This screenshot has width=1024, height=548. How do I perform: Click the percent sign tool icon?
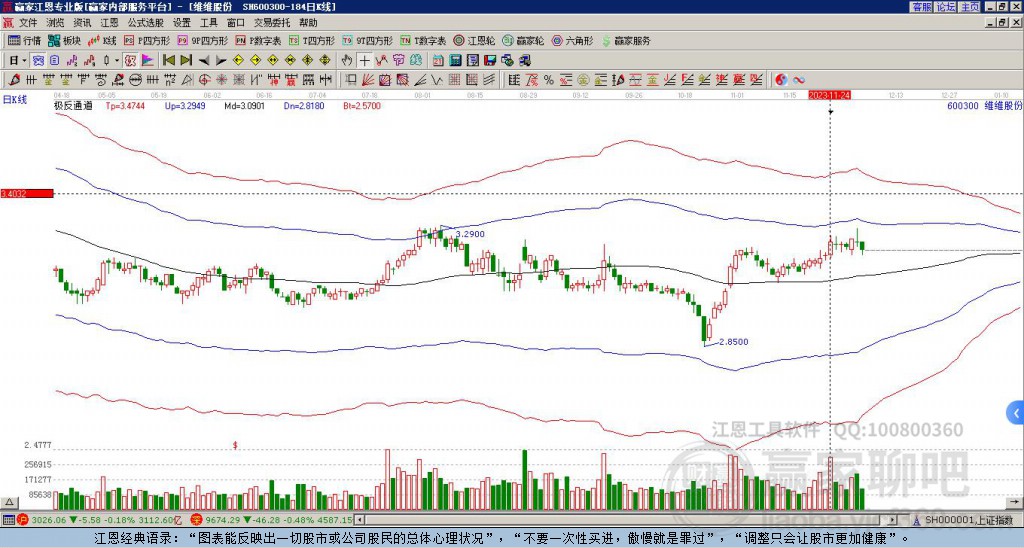click(x=549, y=80)
